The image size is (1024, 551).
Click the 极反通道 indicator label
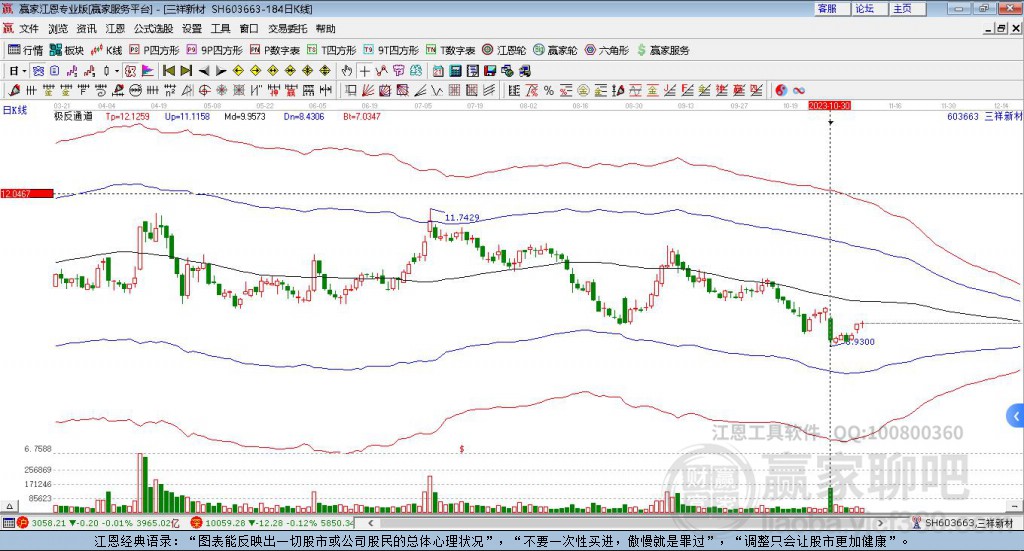click(73, 116)
